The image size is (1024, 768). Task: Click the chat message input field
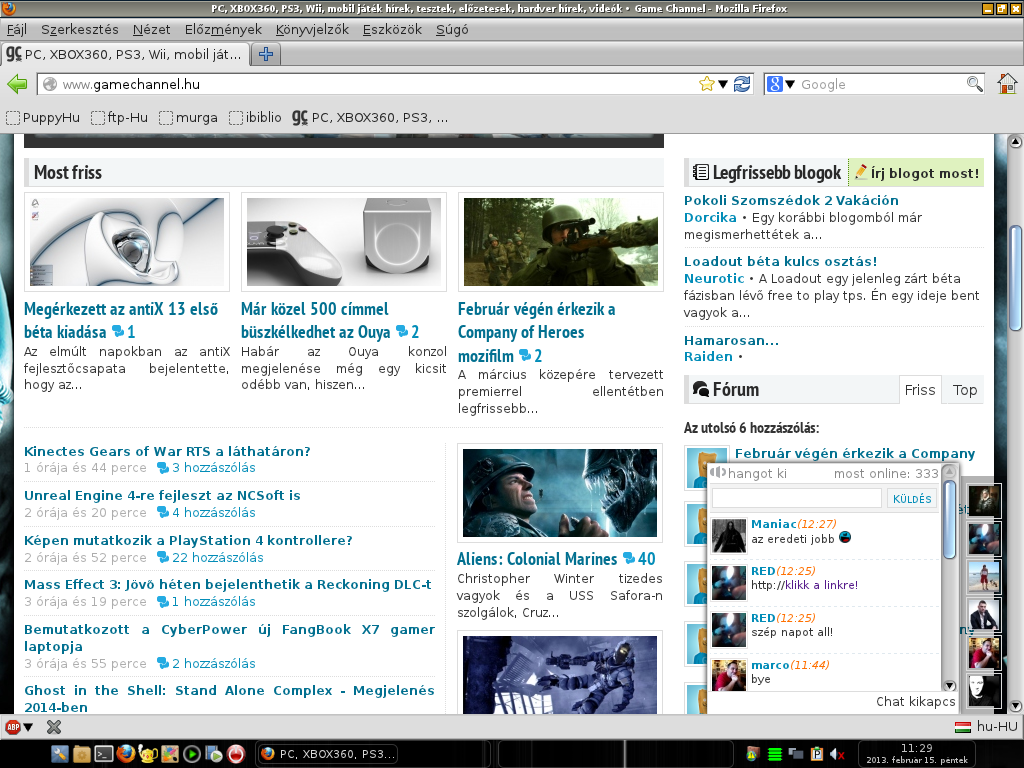(x=796, y=498)
